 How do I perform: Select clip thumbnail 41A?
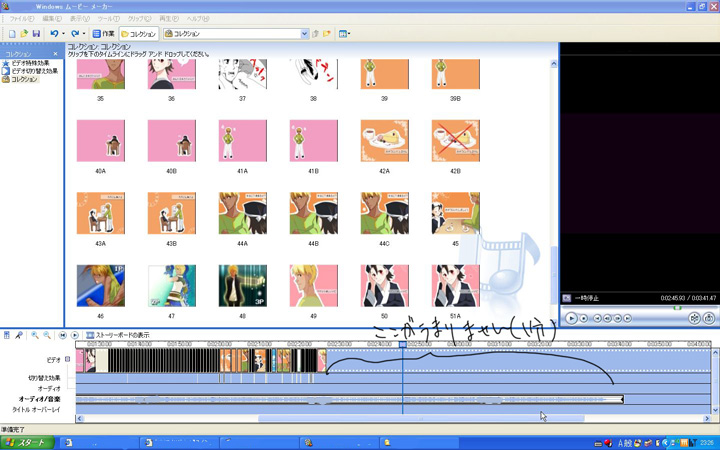242,141
